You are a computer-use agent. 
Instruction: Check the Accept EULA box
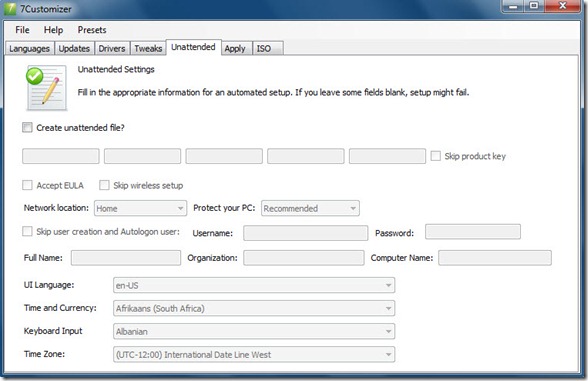[27, 185]
